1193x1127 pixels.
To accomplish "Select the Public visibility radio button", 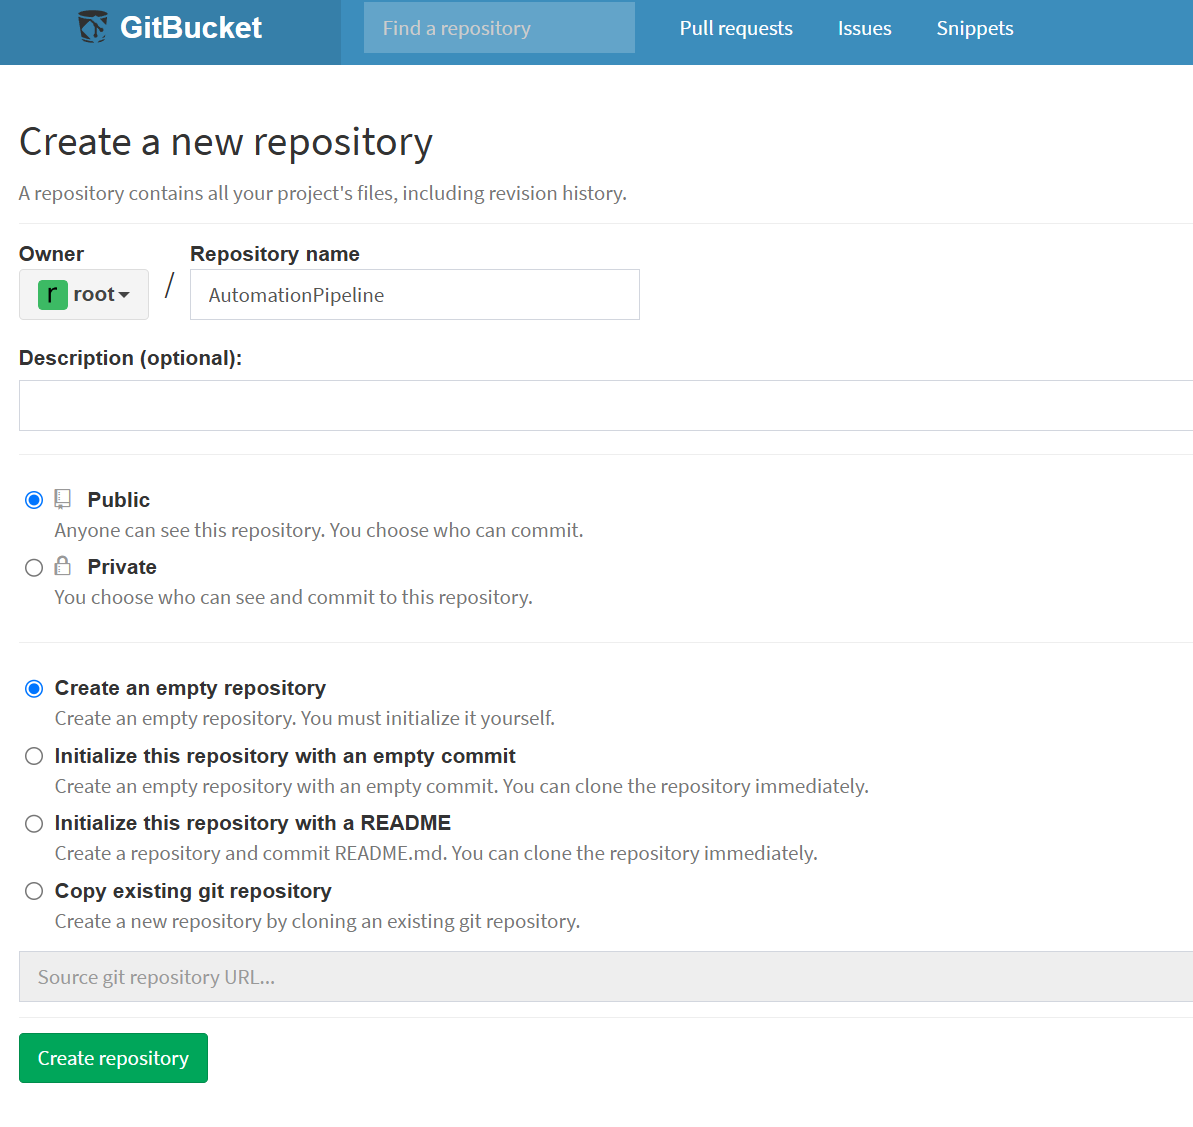I will [x=33, y=500].
